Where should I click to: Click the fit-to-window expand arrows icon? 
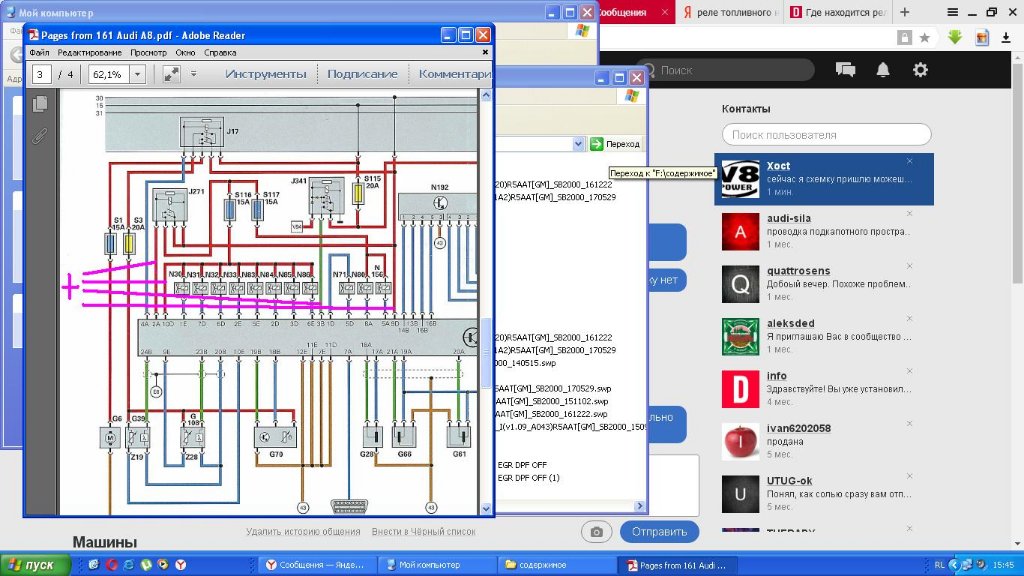(171, 74)
